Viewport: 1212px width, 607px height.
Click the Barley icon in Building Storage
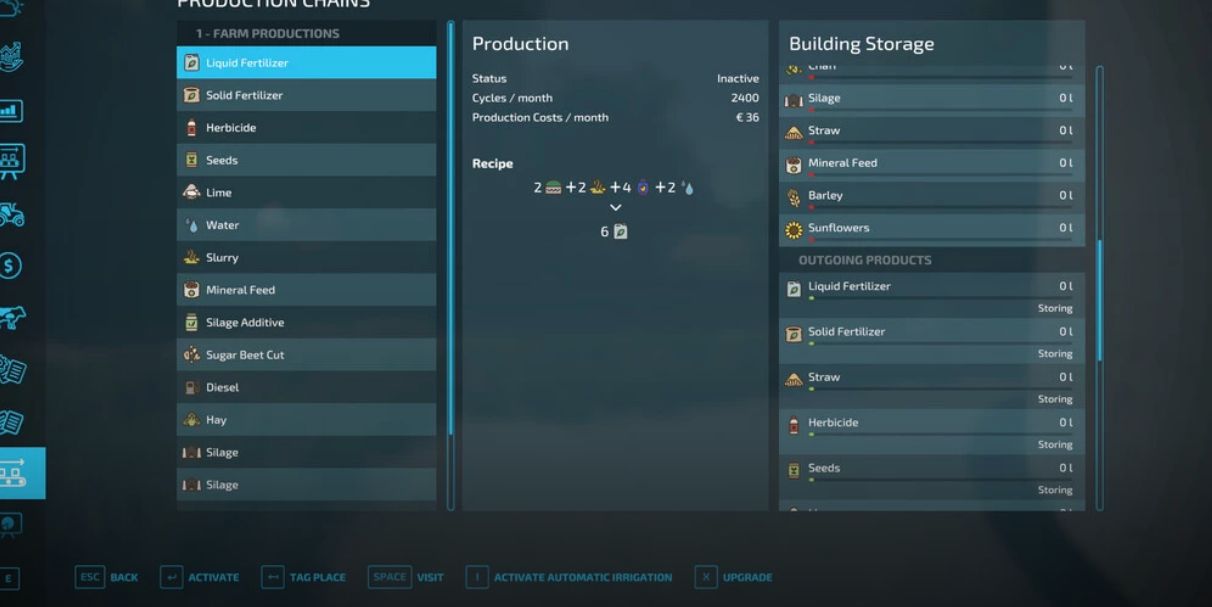794,197
